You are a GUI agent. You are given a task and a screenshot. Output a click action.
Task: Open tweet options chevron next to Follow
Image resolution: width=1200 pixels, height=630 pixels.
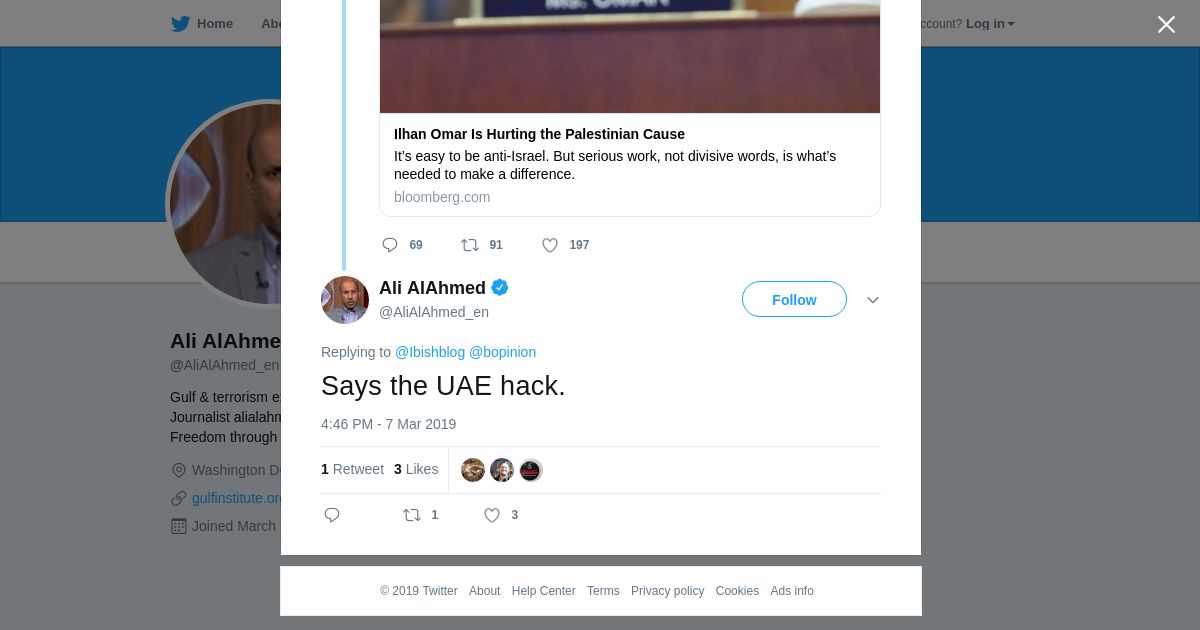click(x=873, y=300)
